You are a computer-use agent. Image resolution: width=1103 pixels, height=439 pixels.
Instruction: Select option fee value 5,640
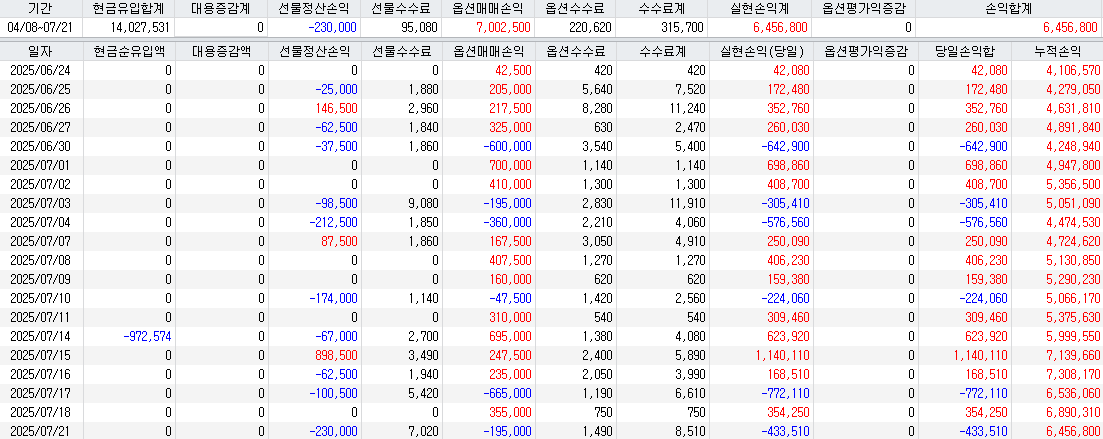pos(597,89)
